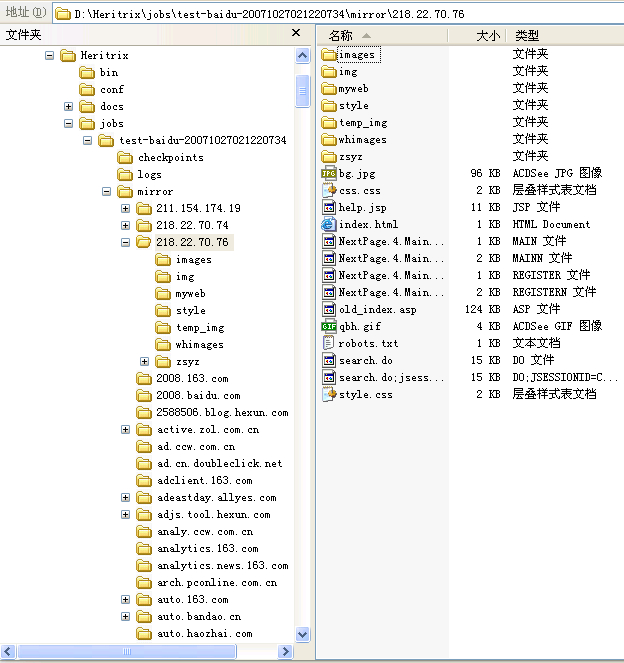Click the logs folder icon in tree
The image size is (624, 663).
[x=125, y=175]
